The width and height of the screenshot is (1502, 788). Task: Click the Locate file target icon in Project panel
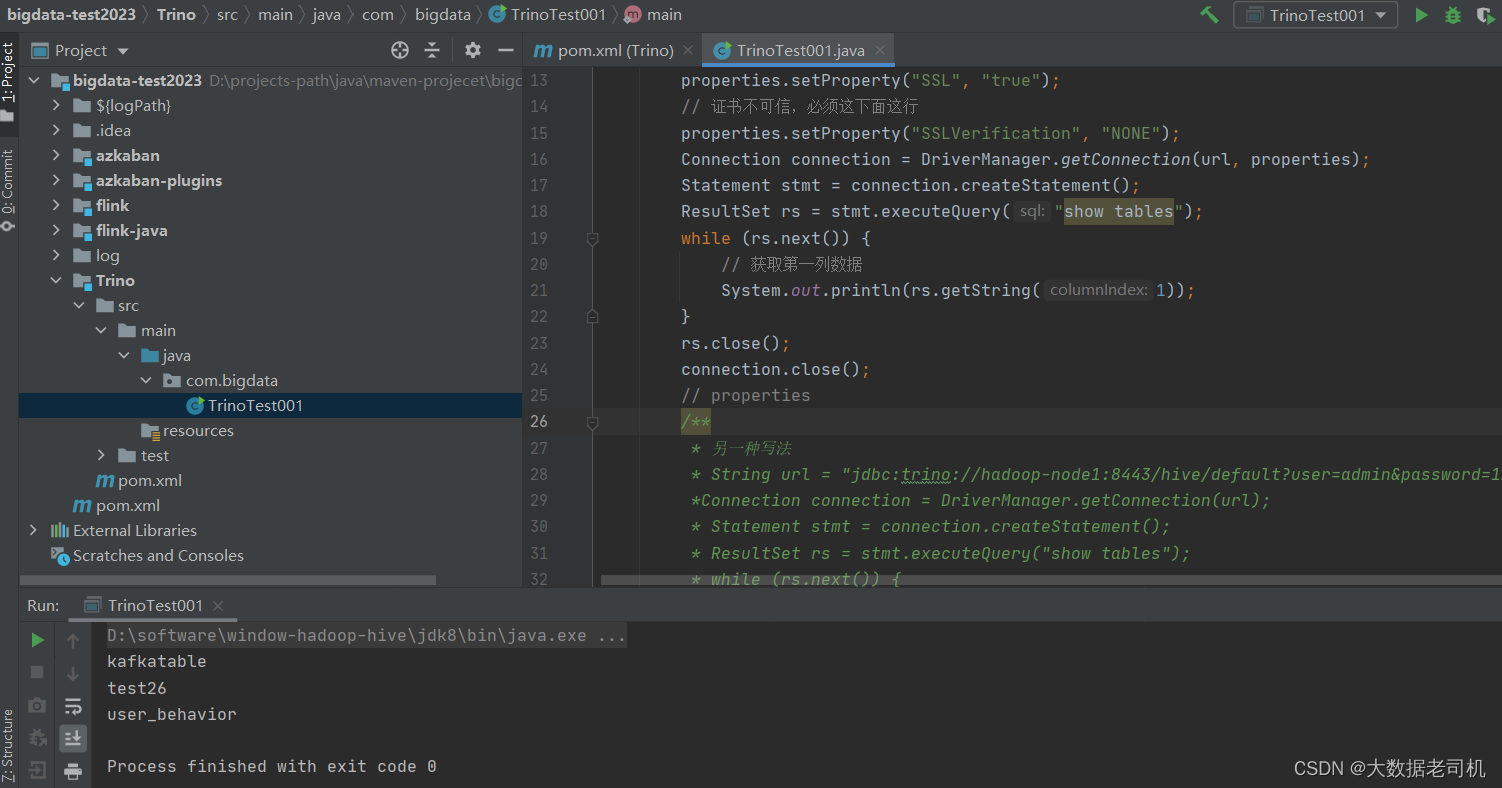pos(400,50)
